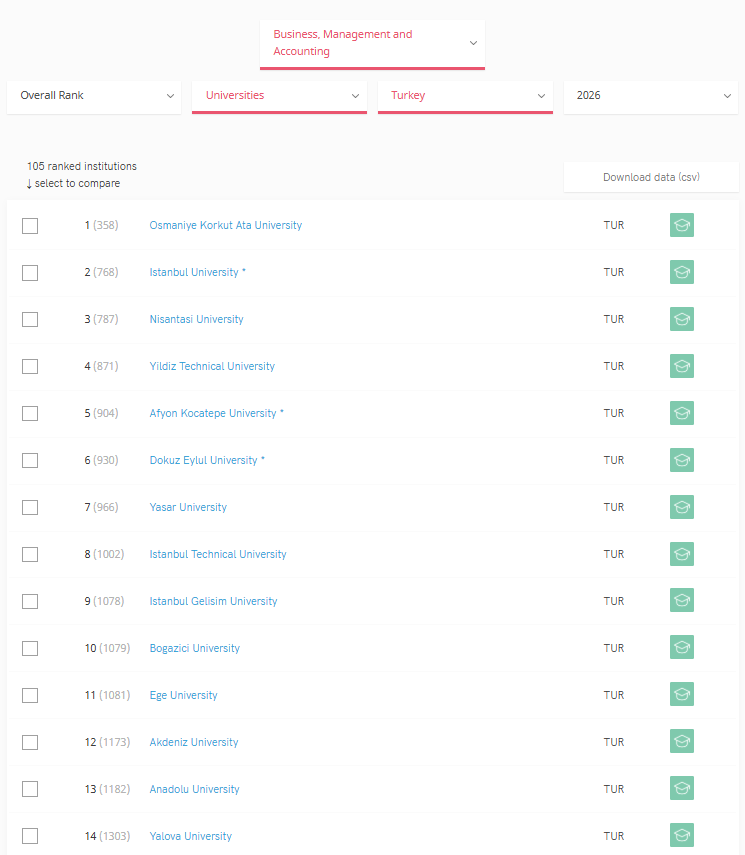
Task: Open the Business, Management and Accounting subject dropdown
Action: [x=372, y=43]
